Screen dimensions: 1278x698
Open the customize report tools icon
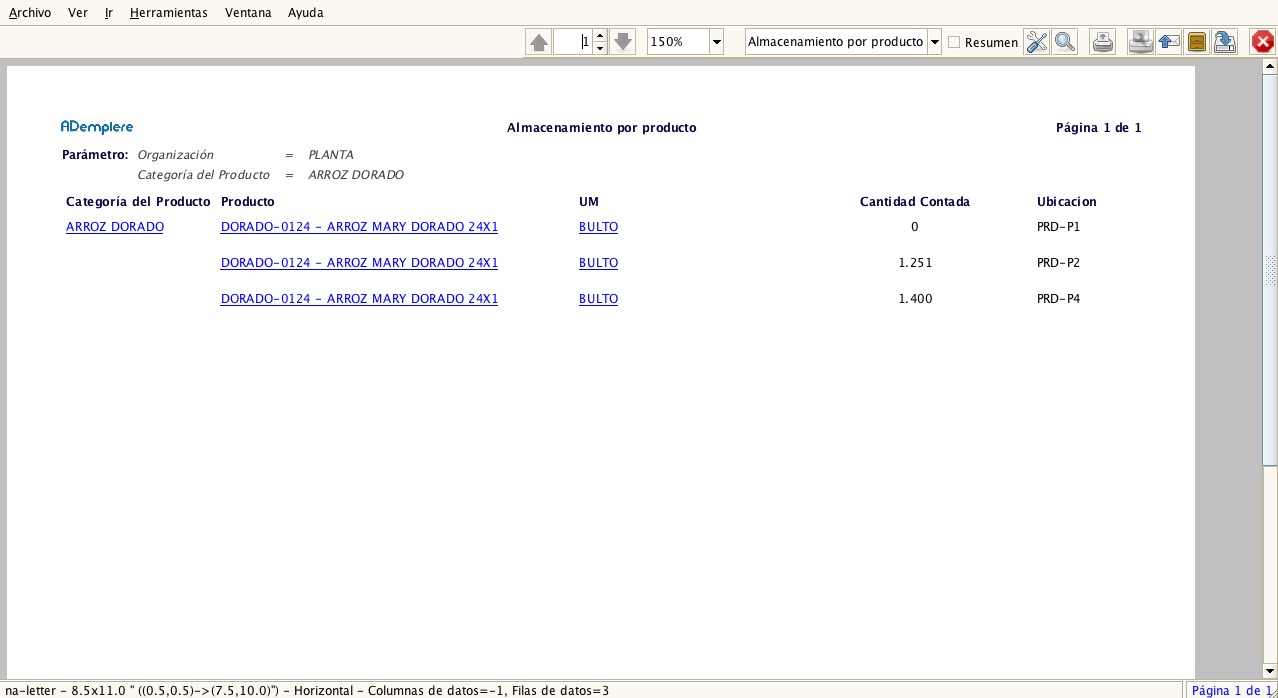tap(1037, 42)
